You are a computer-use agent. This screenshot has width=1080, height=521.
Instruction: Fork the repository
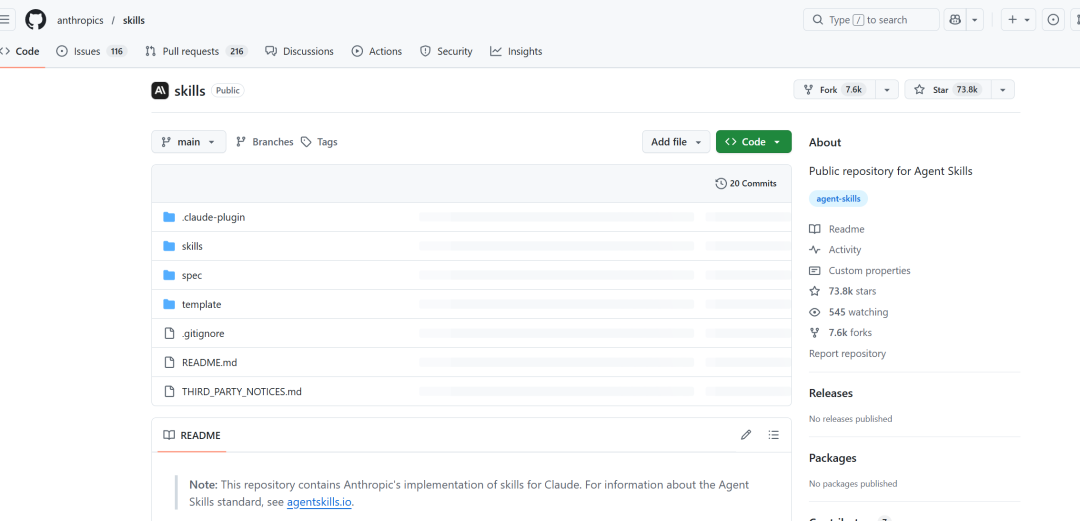tap(834, 90)
